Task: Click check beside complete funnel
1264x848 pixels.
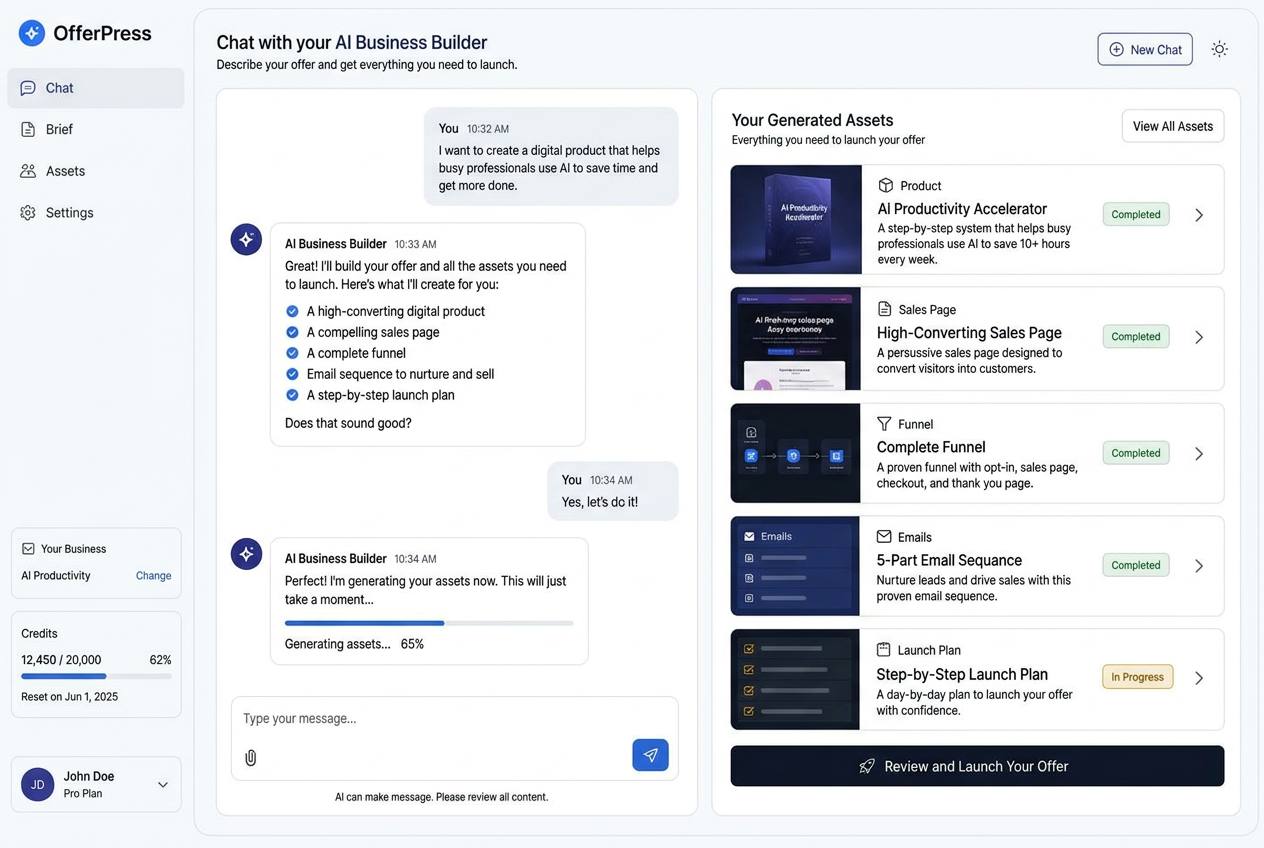Action: pyautogui.click(x=292, y=353)
